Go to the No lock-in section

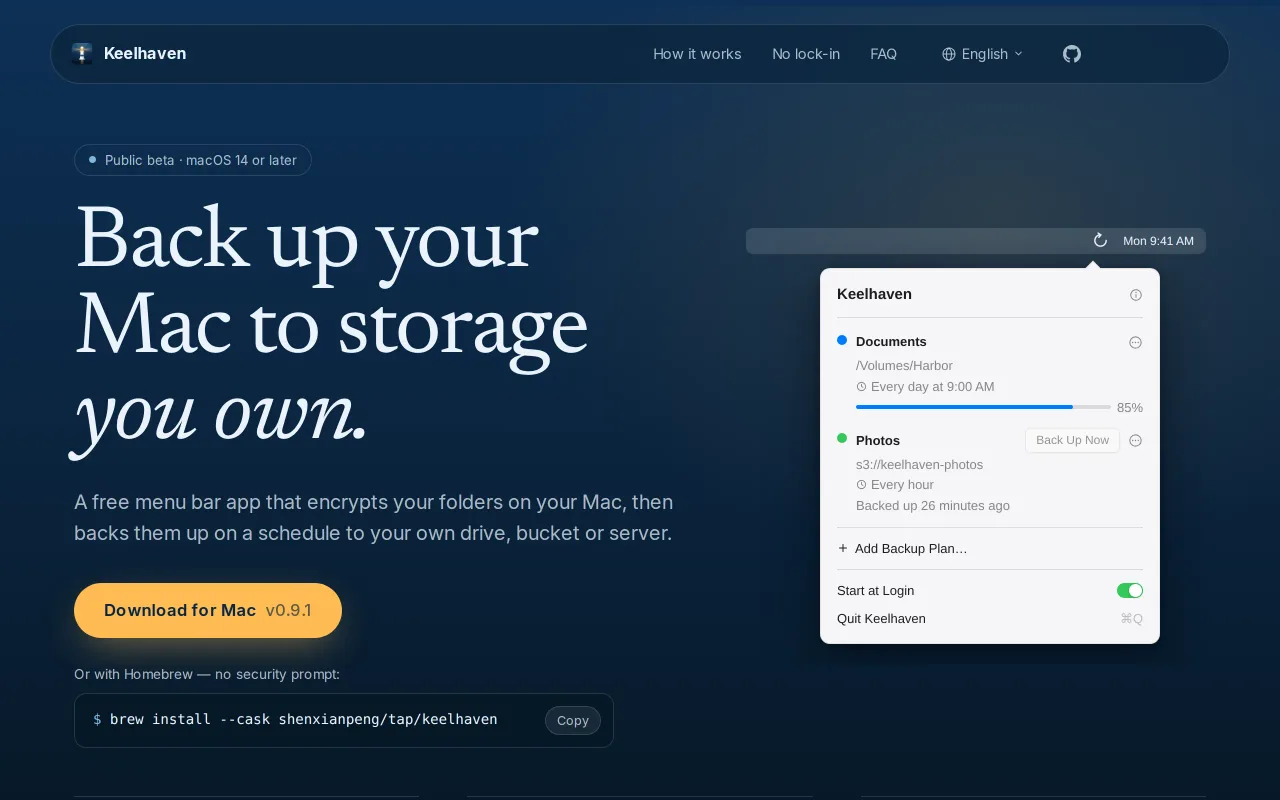tap(806, 54)
